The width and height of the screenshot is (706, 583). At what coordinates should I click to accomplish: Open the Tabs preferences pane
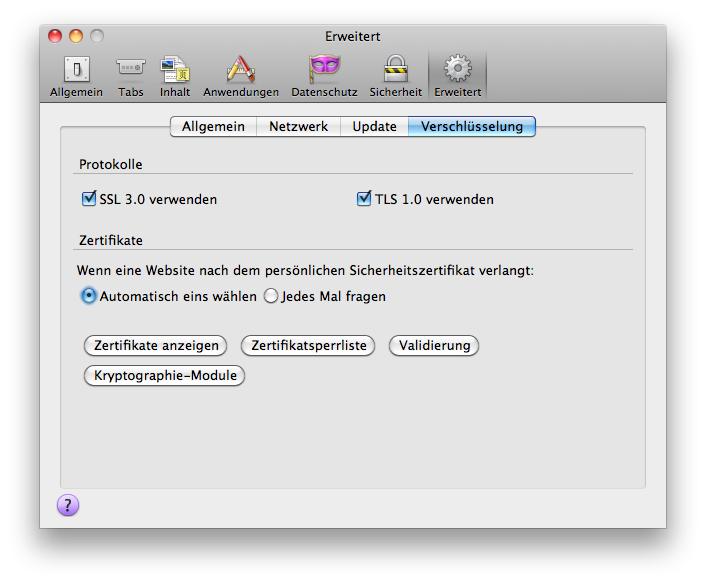coord(131,76)
